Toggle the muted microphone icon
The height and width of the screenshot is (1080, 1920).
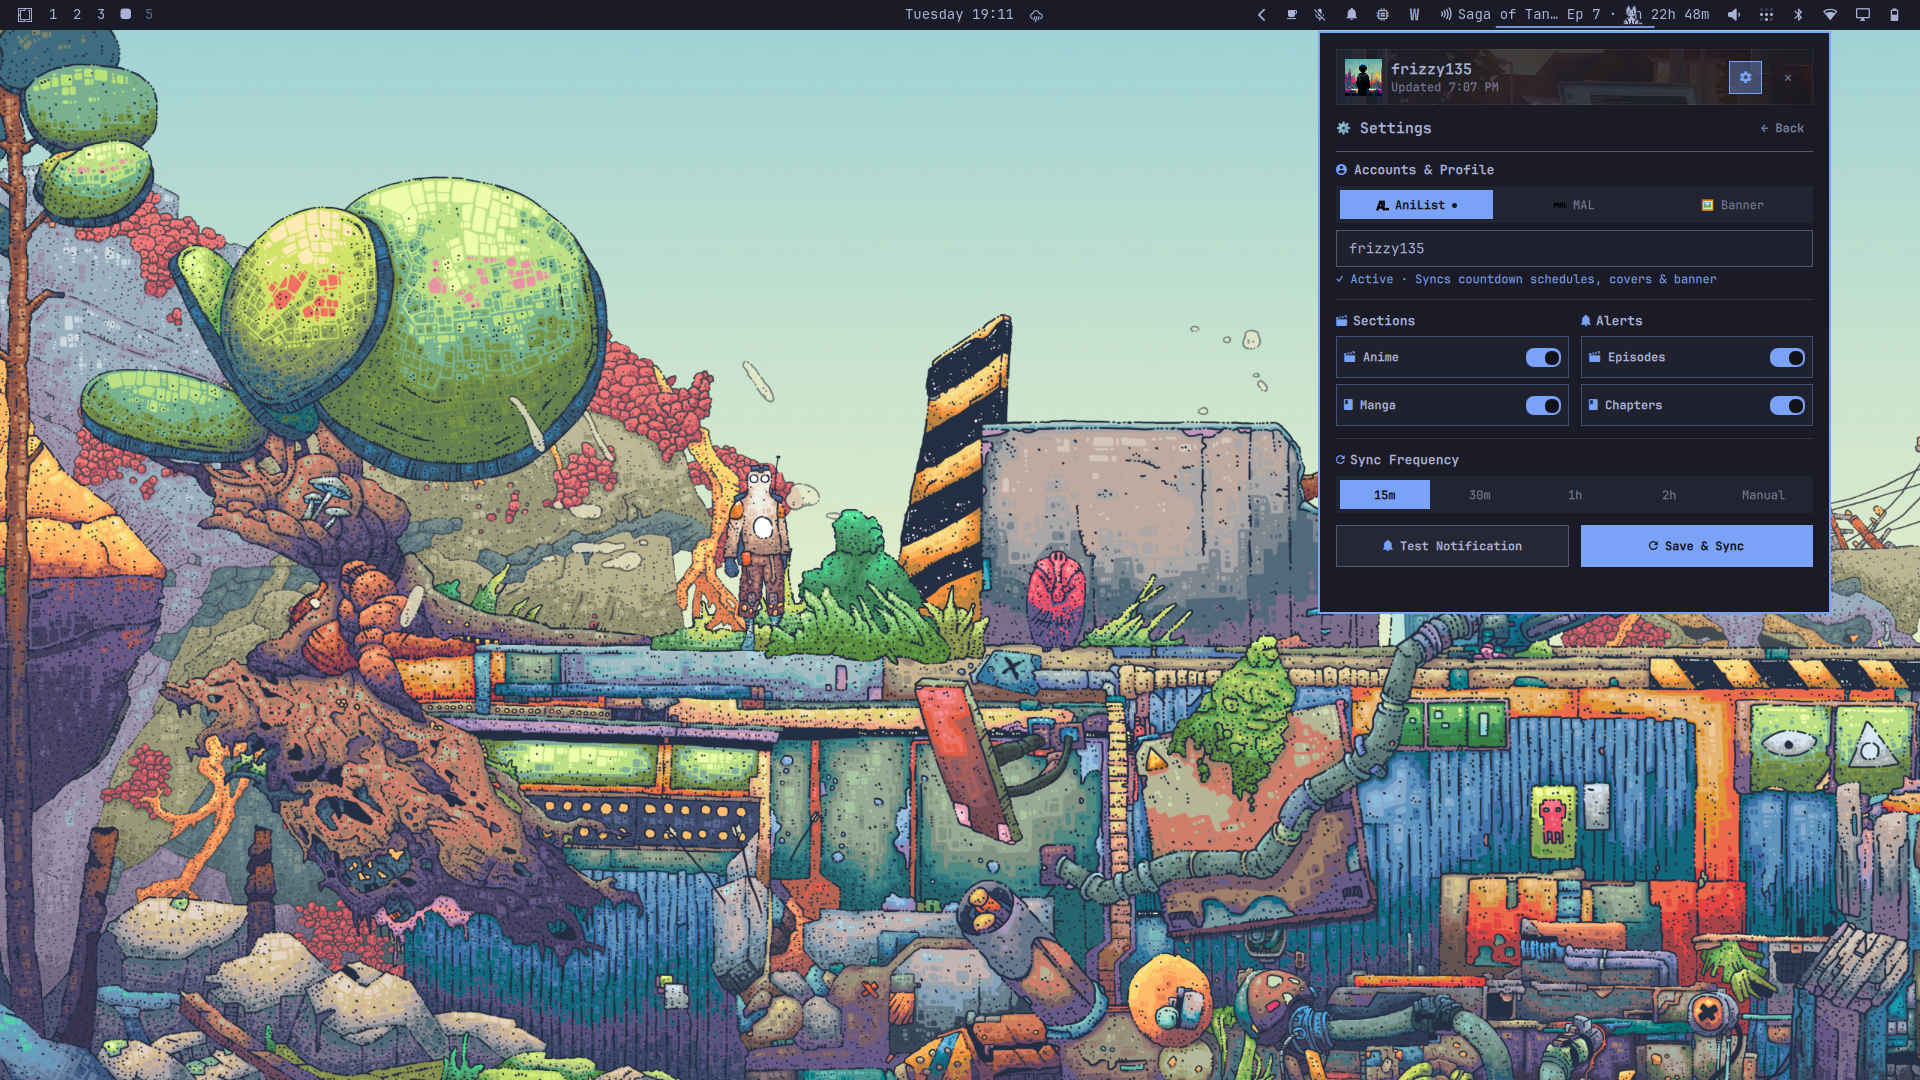(x=1320, y=14)
